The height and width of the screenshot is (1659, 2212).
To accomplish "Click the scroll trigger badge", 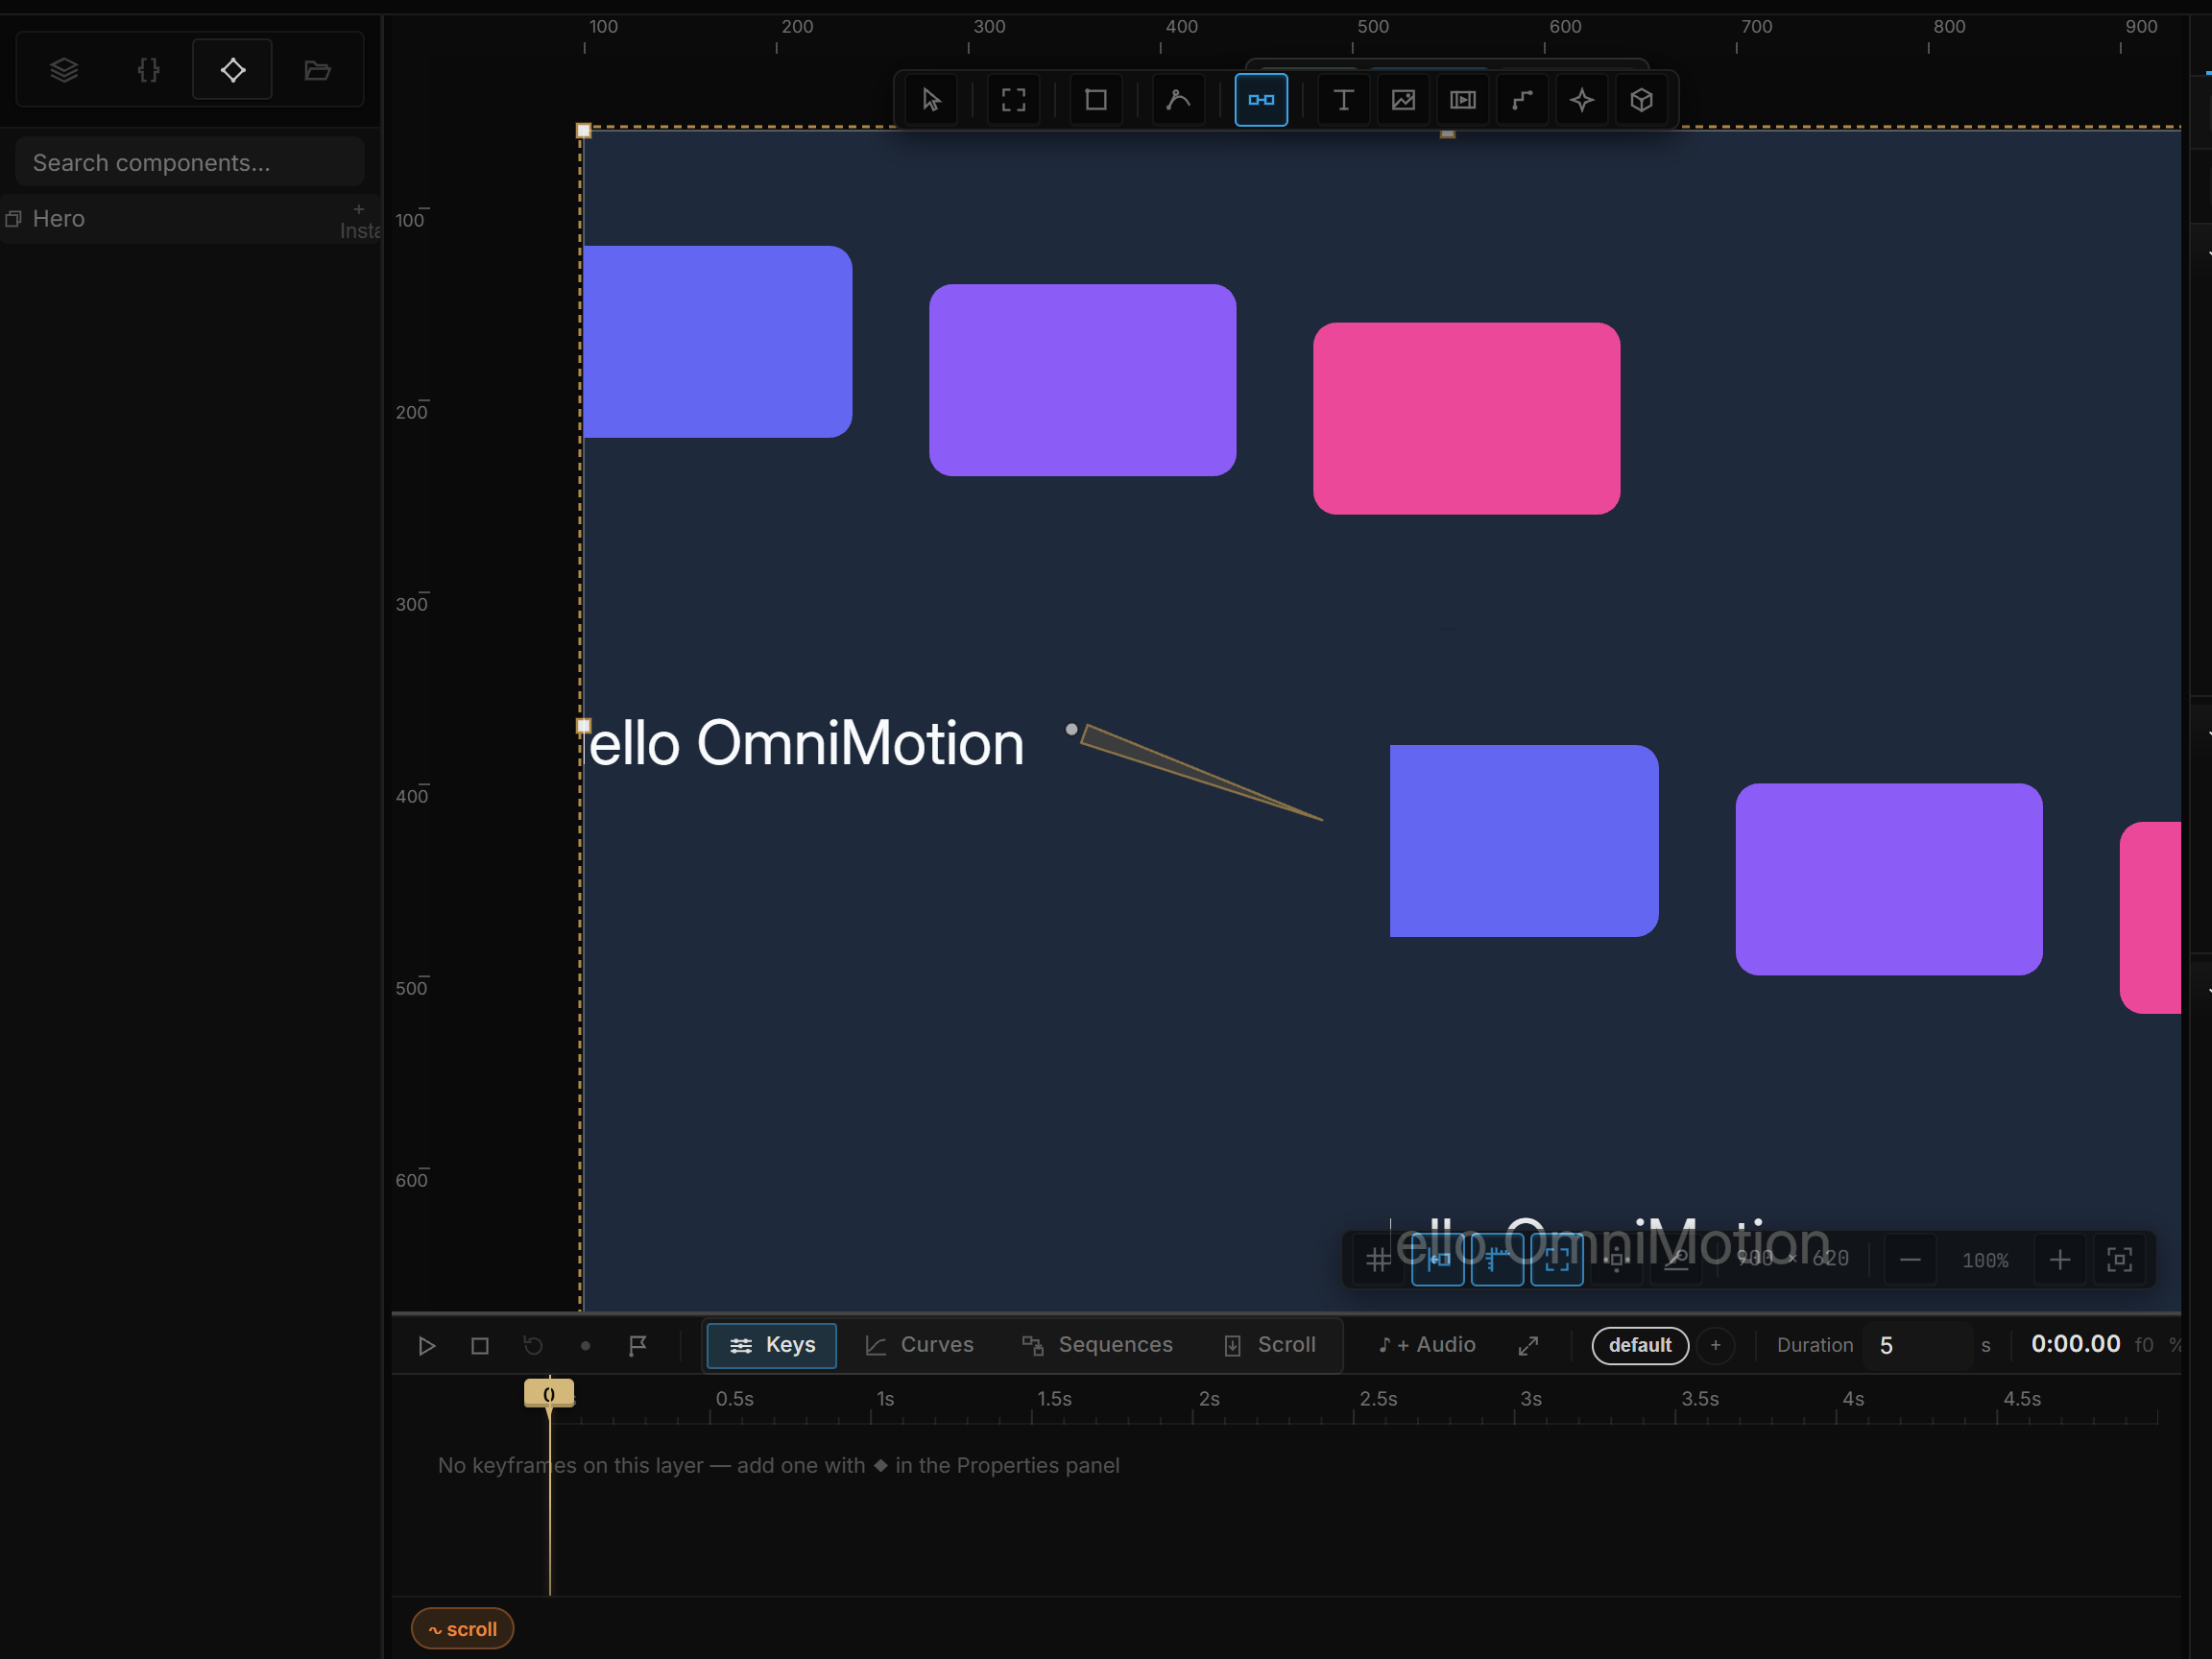I will point(462,1629).
